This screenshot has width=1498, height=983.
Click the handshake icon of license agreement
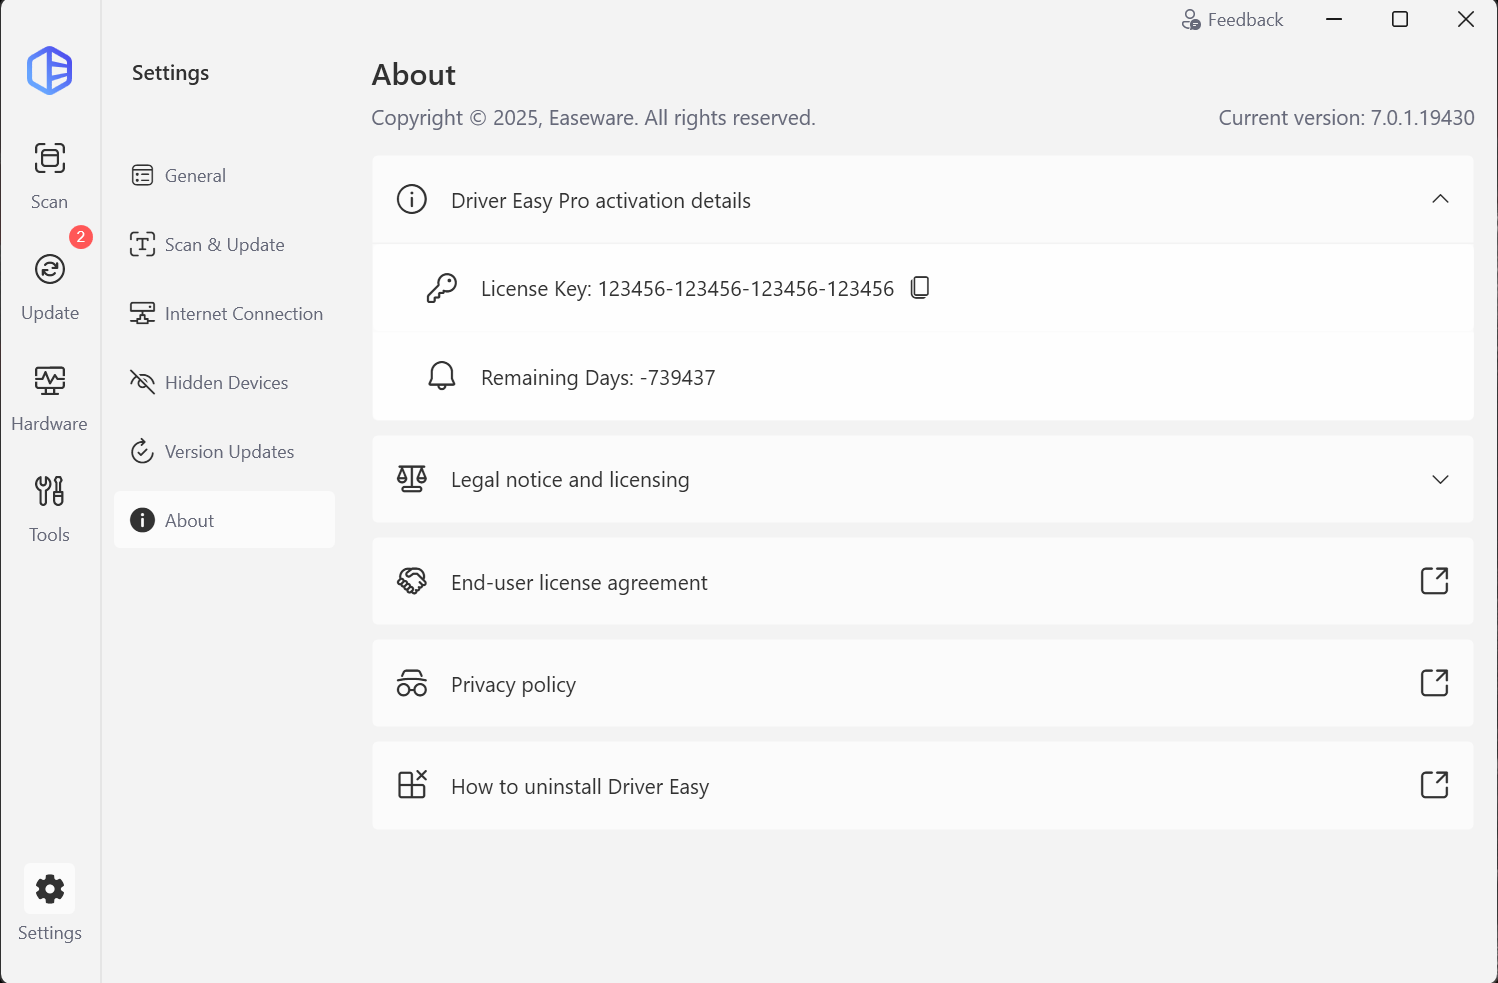pos(412,581)
